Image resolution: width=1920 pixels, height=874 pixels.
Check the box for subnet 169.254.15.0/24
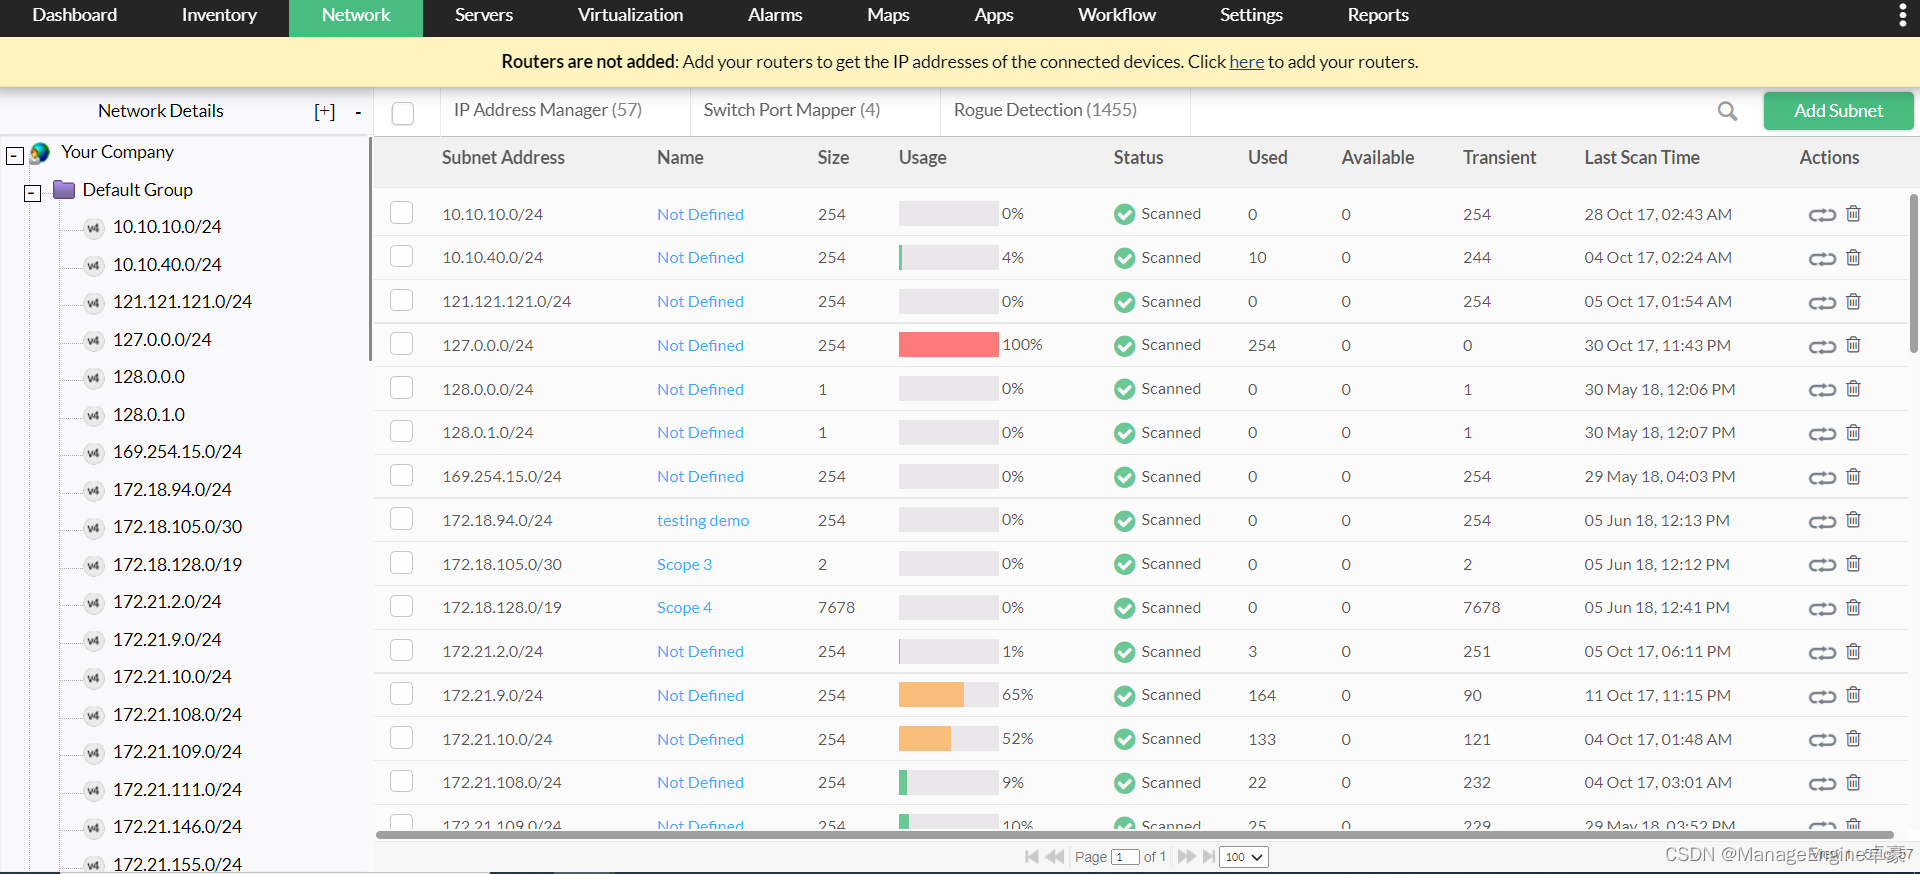click(x=401, y=475)
